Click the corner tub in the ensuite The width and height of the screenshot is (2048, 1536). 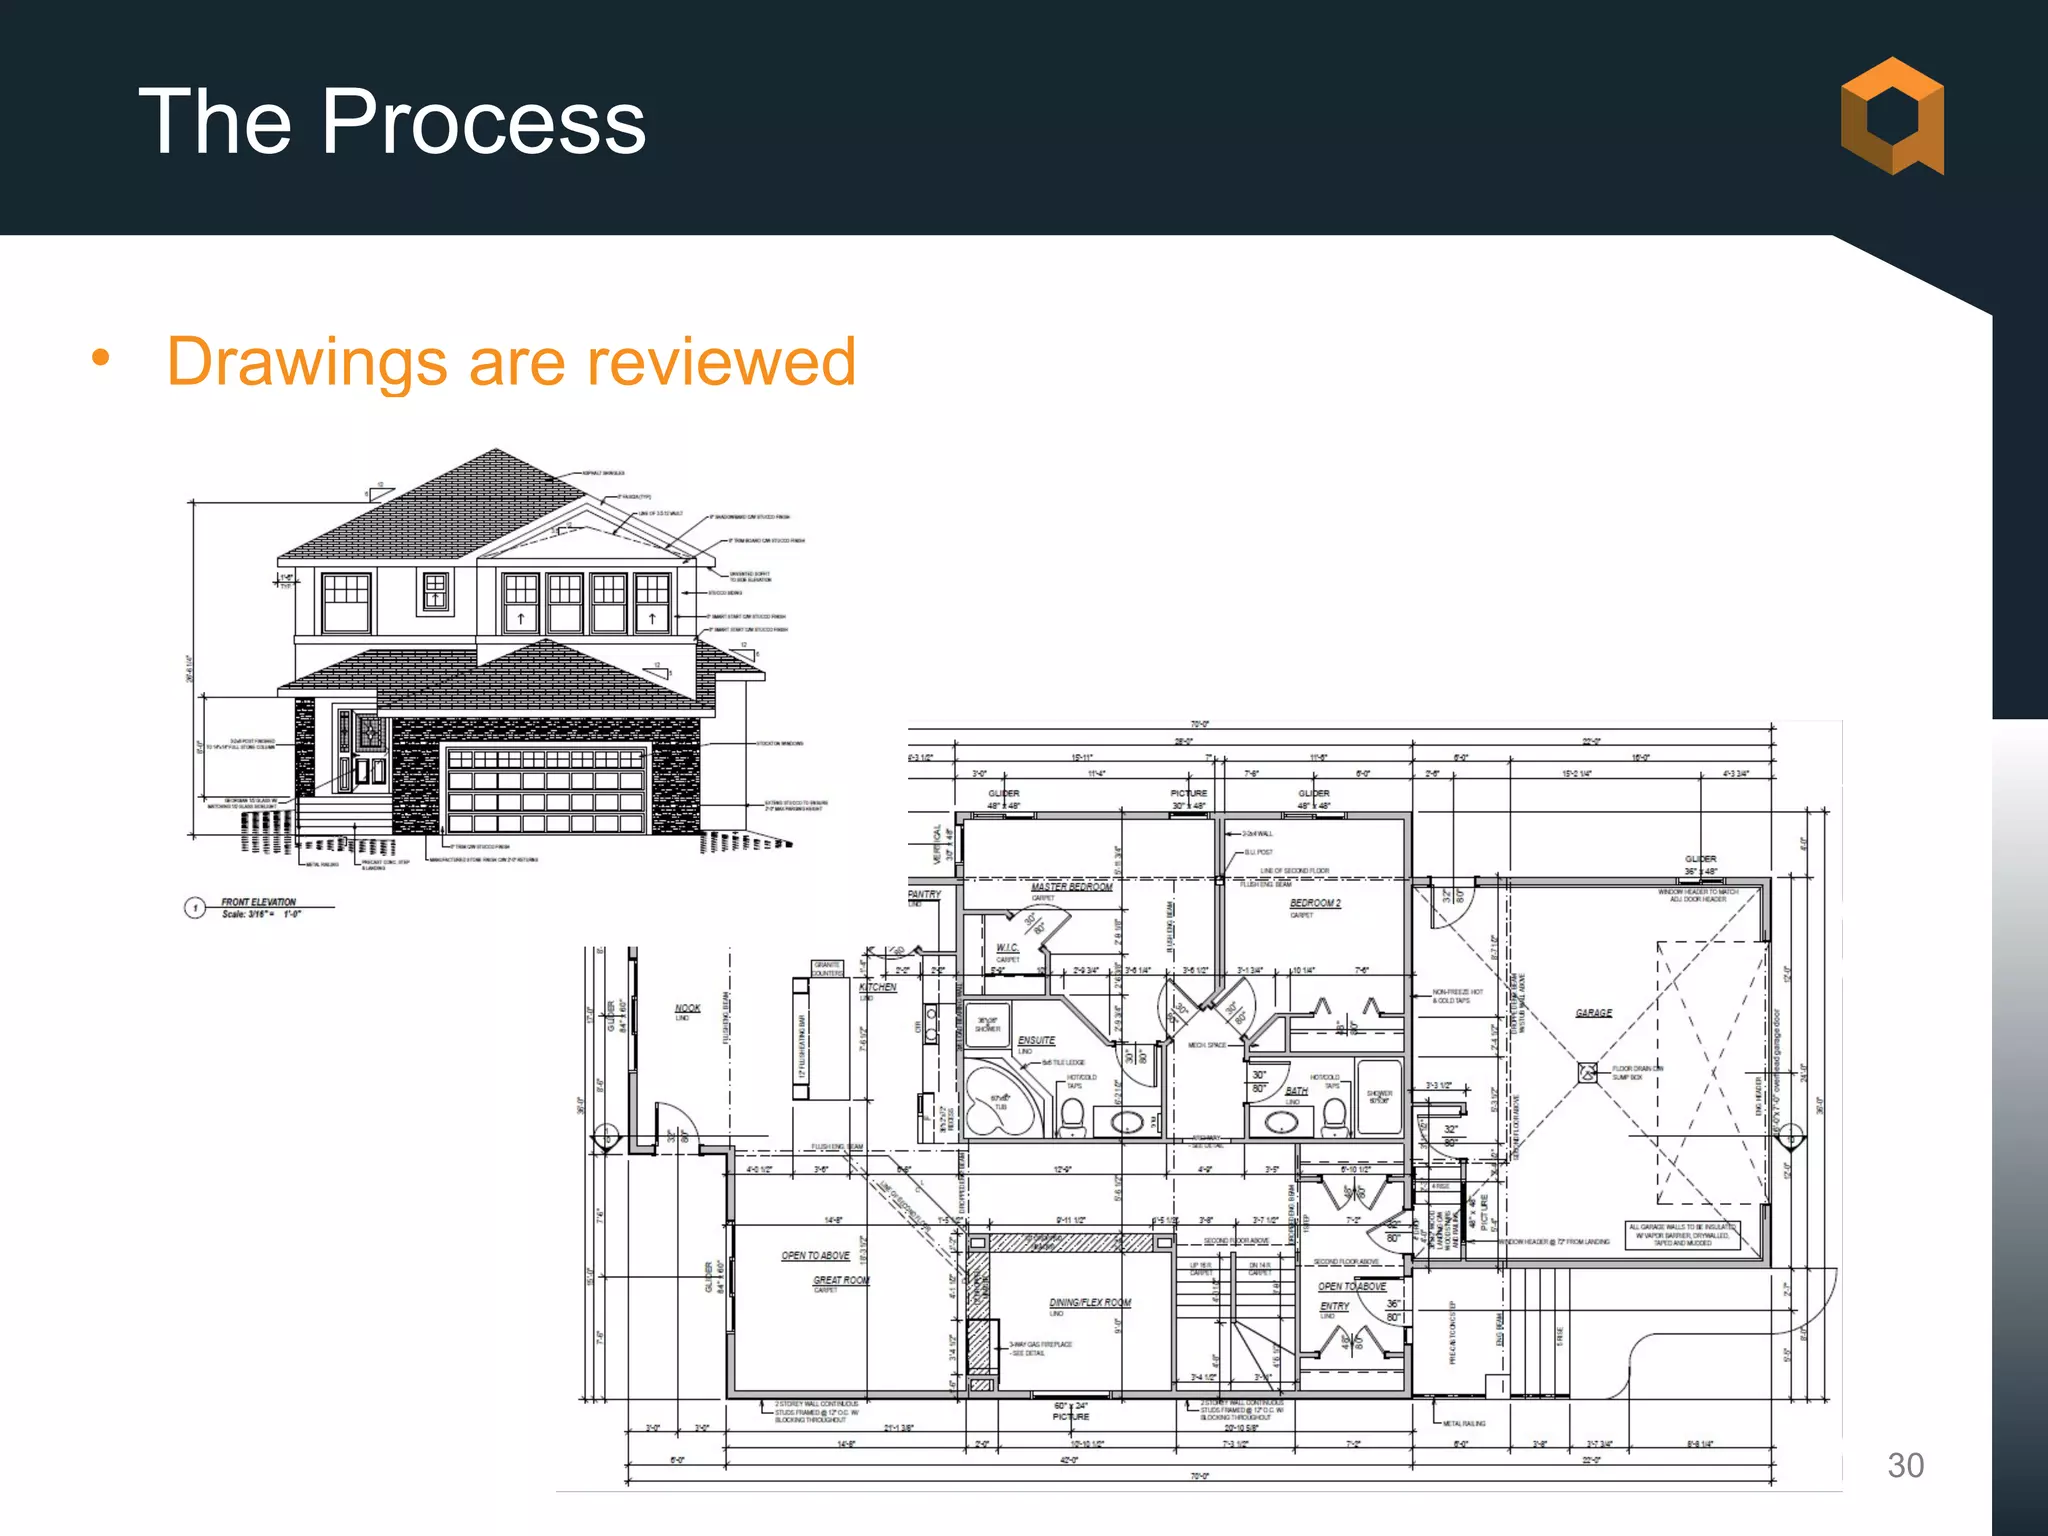(x=1002, y=1101)
